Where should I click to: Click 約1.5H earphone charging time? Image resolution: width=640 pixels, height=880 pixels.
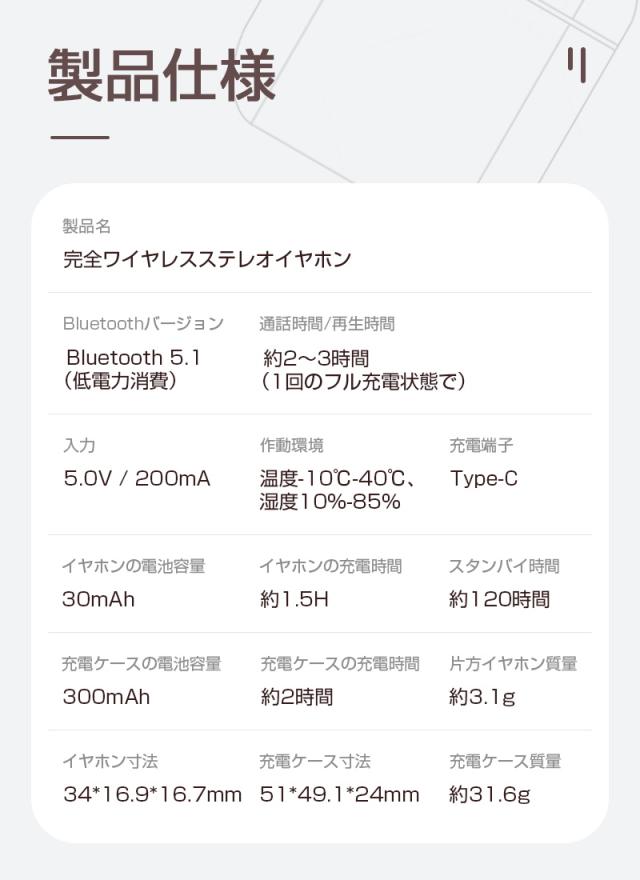click(294, 600)
